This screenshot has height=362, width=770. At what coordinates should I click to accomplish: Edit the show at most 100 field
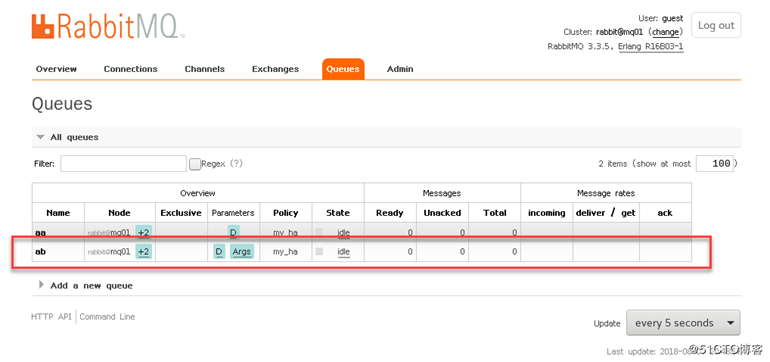[715, 164]
